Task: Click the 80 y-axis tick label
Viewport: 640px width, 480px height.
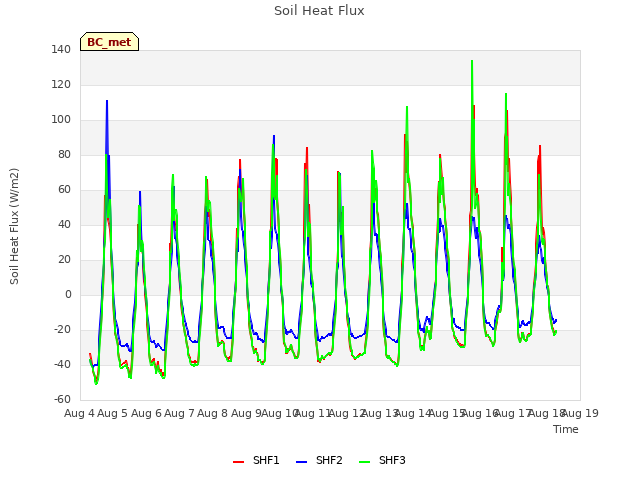Action: (x=64, y=154)
